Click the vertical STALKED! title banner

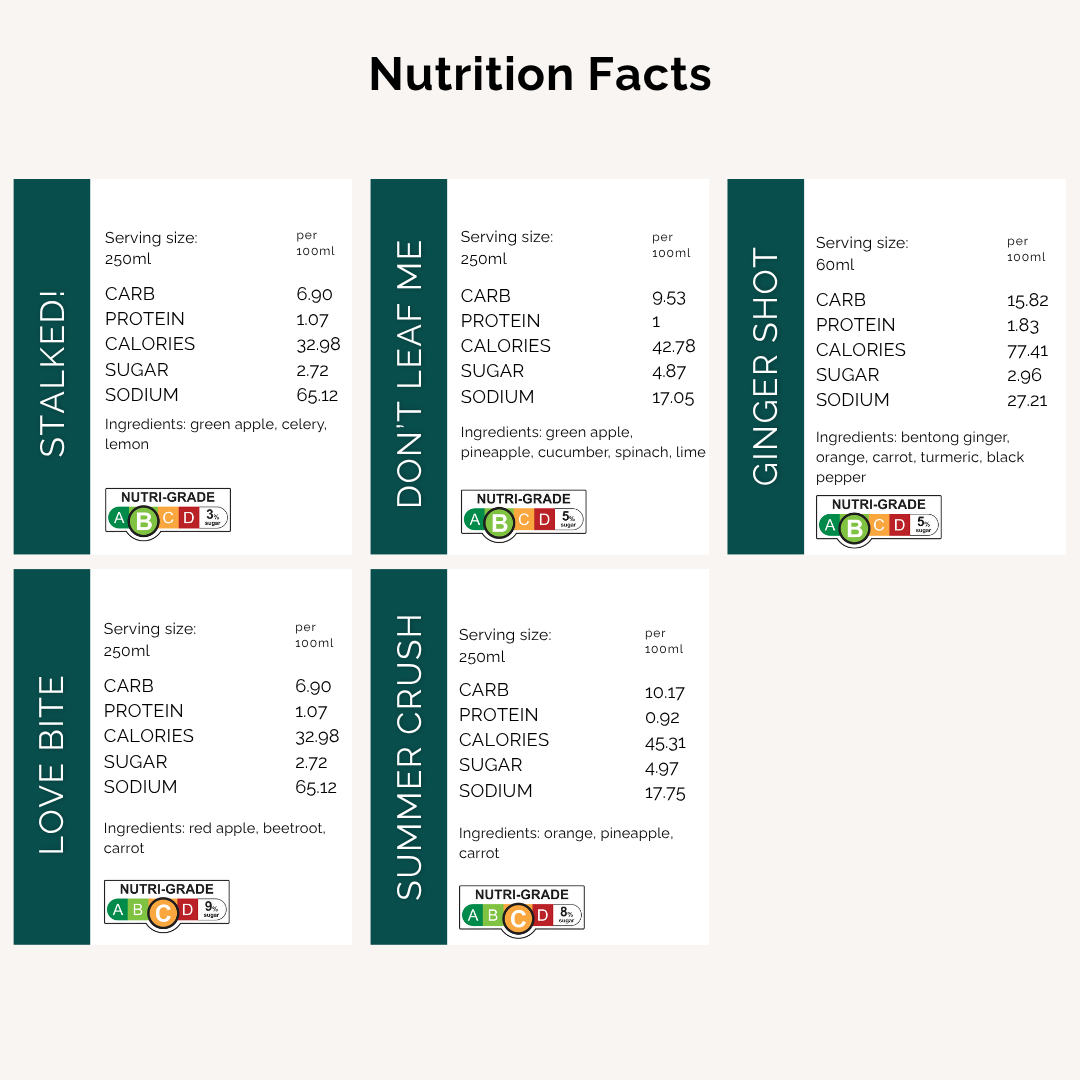[x=52, y=366]
